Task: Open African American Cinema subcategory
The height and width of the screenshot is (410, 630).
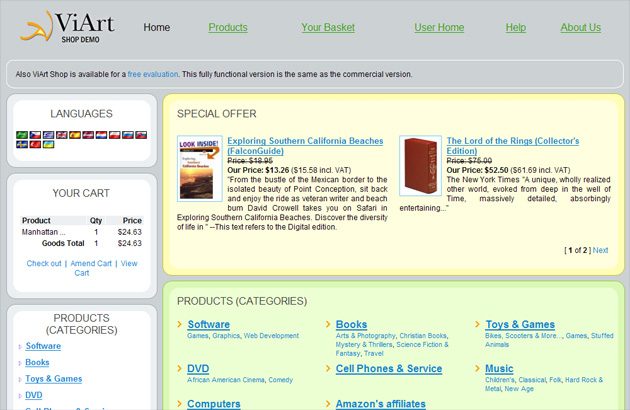Action: click(225, 380)
